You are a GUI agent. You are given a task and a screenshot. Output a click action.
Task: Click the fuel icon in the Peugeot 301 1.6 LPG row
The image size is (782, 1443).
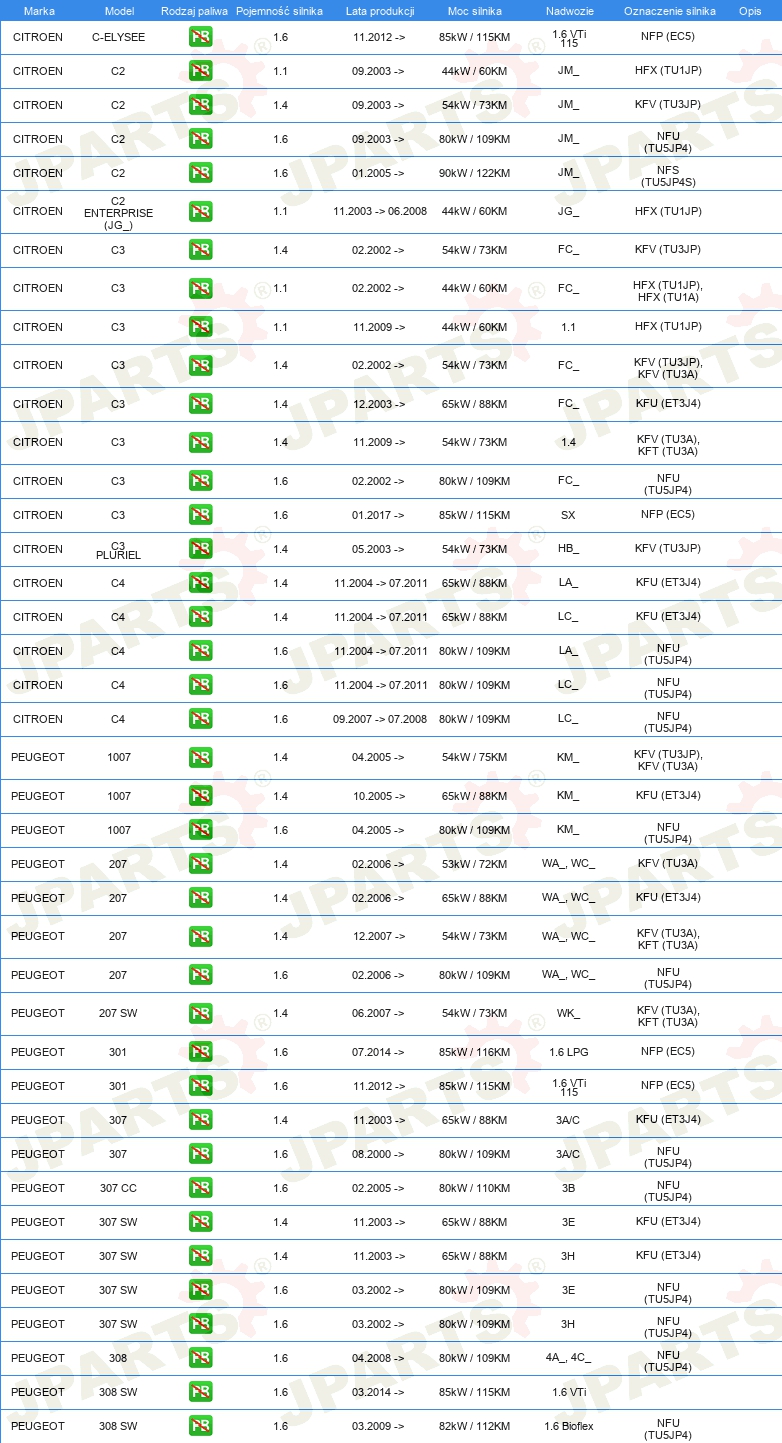coord(200,1052)
